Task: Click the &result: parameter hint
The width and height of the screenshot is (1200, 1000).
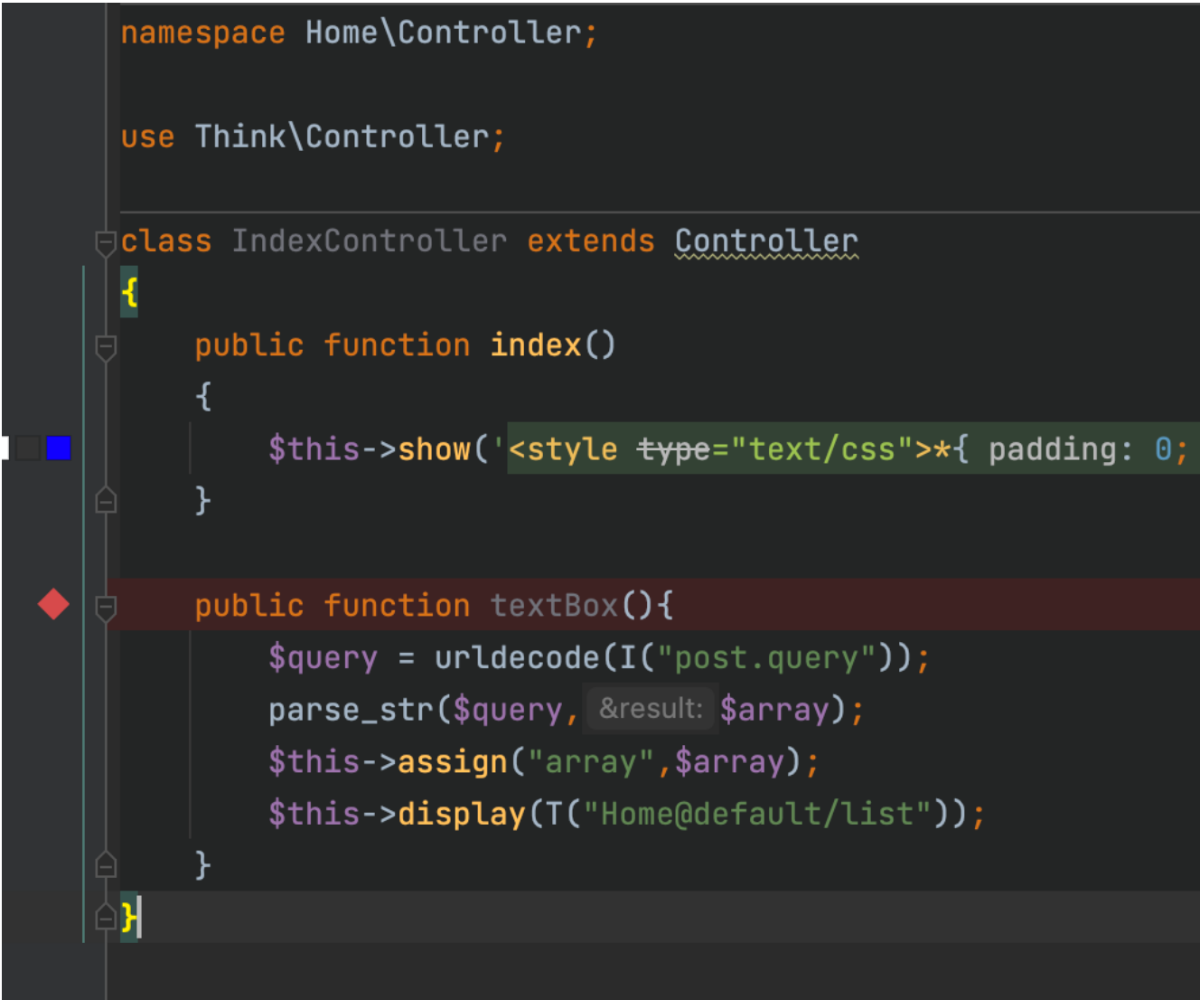Action: point(650,710)
